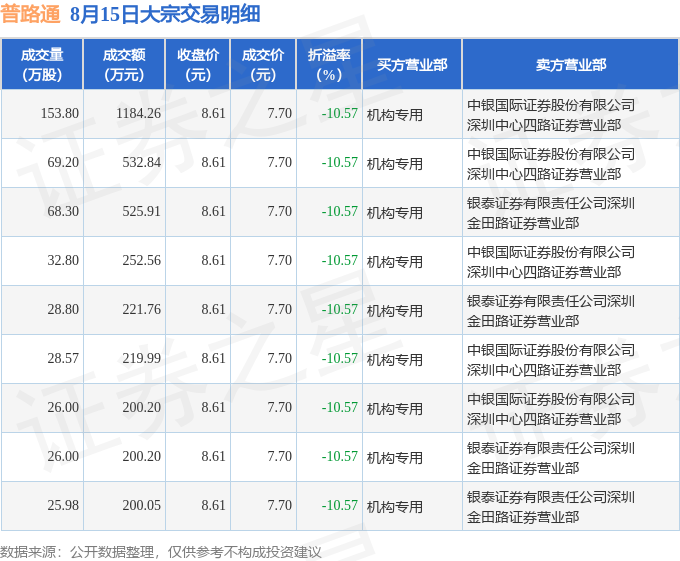
Task: Select the 成交额(万元) column header
Action: (x=124, y=65)
